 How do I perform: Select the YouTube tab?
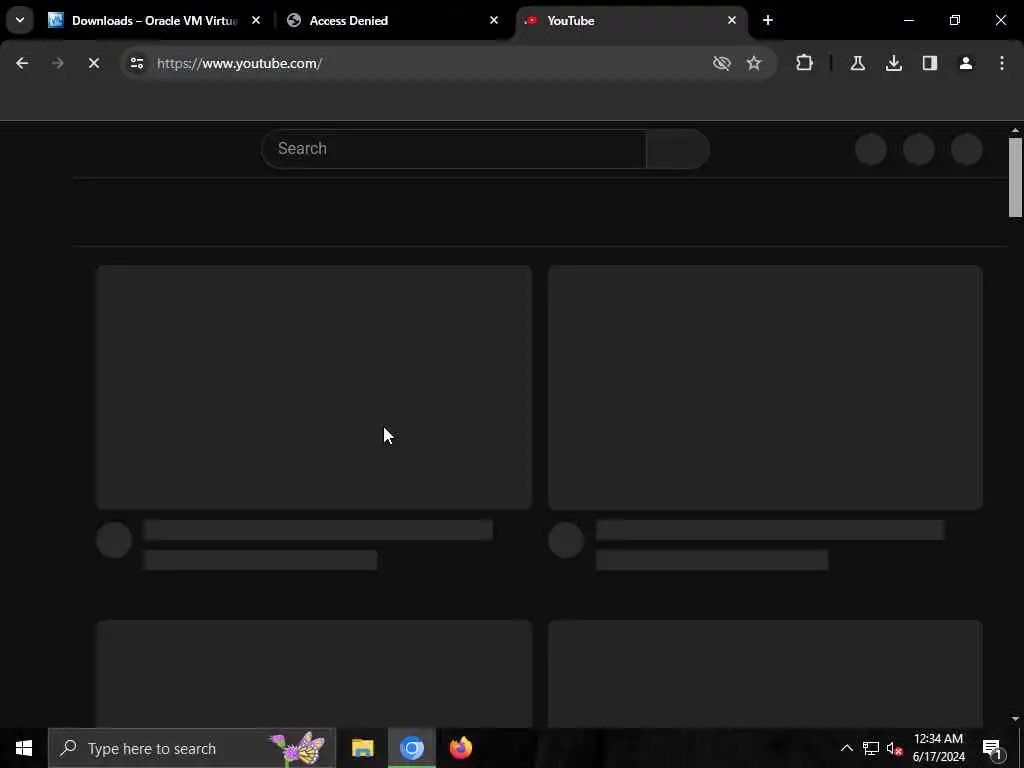631,20
